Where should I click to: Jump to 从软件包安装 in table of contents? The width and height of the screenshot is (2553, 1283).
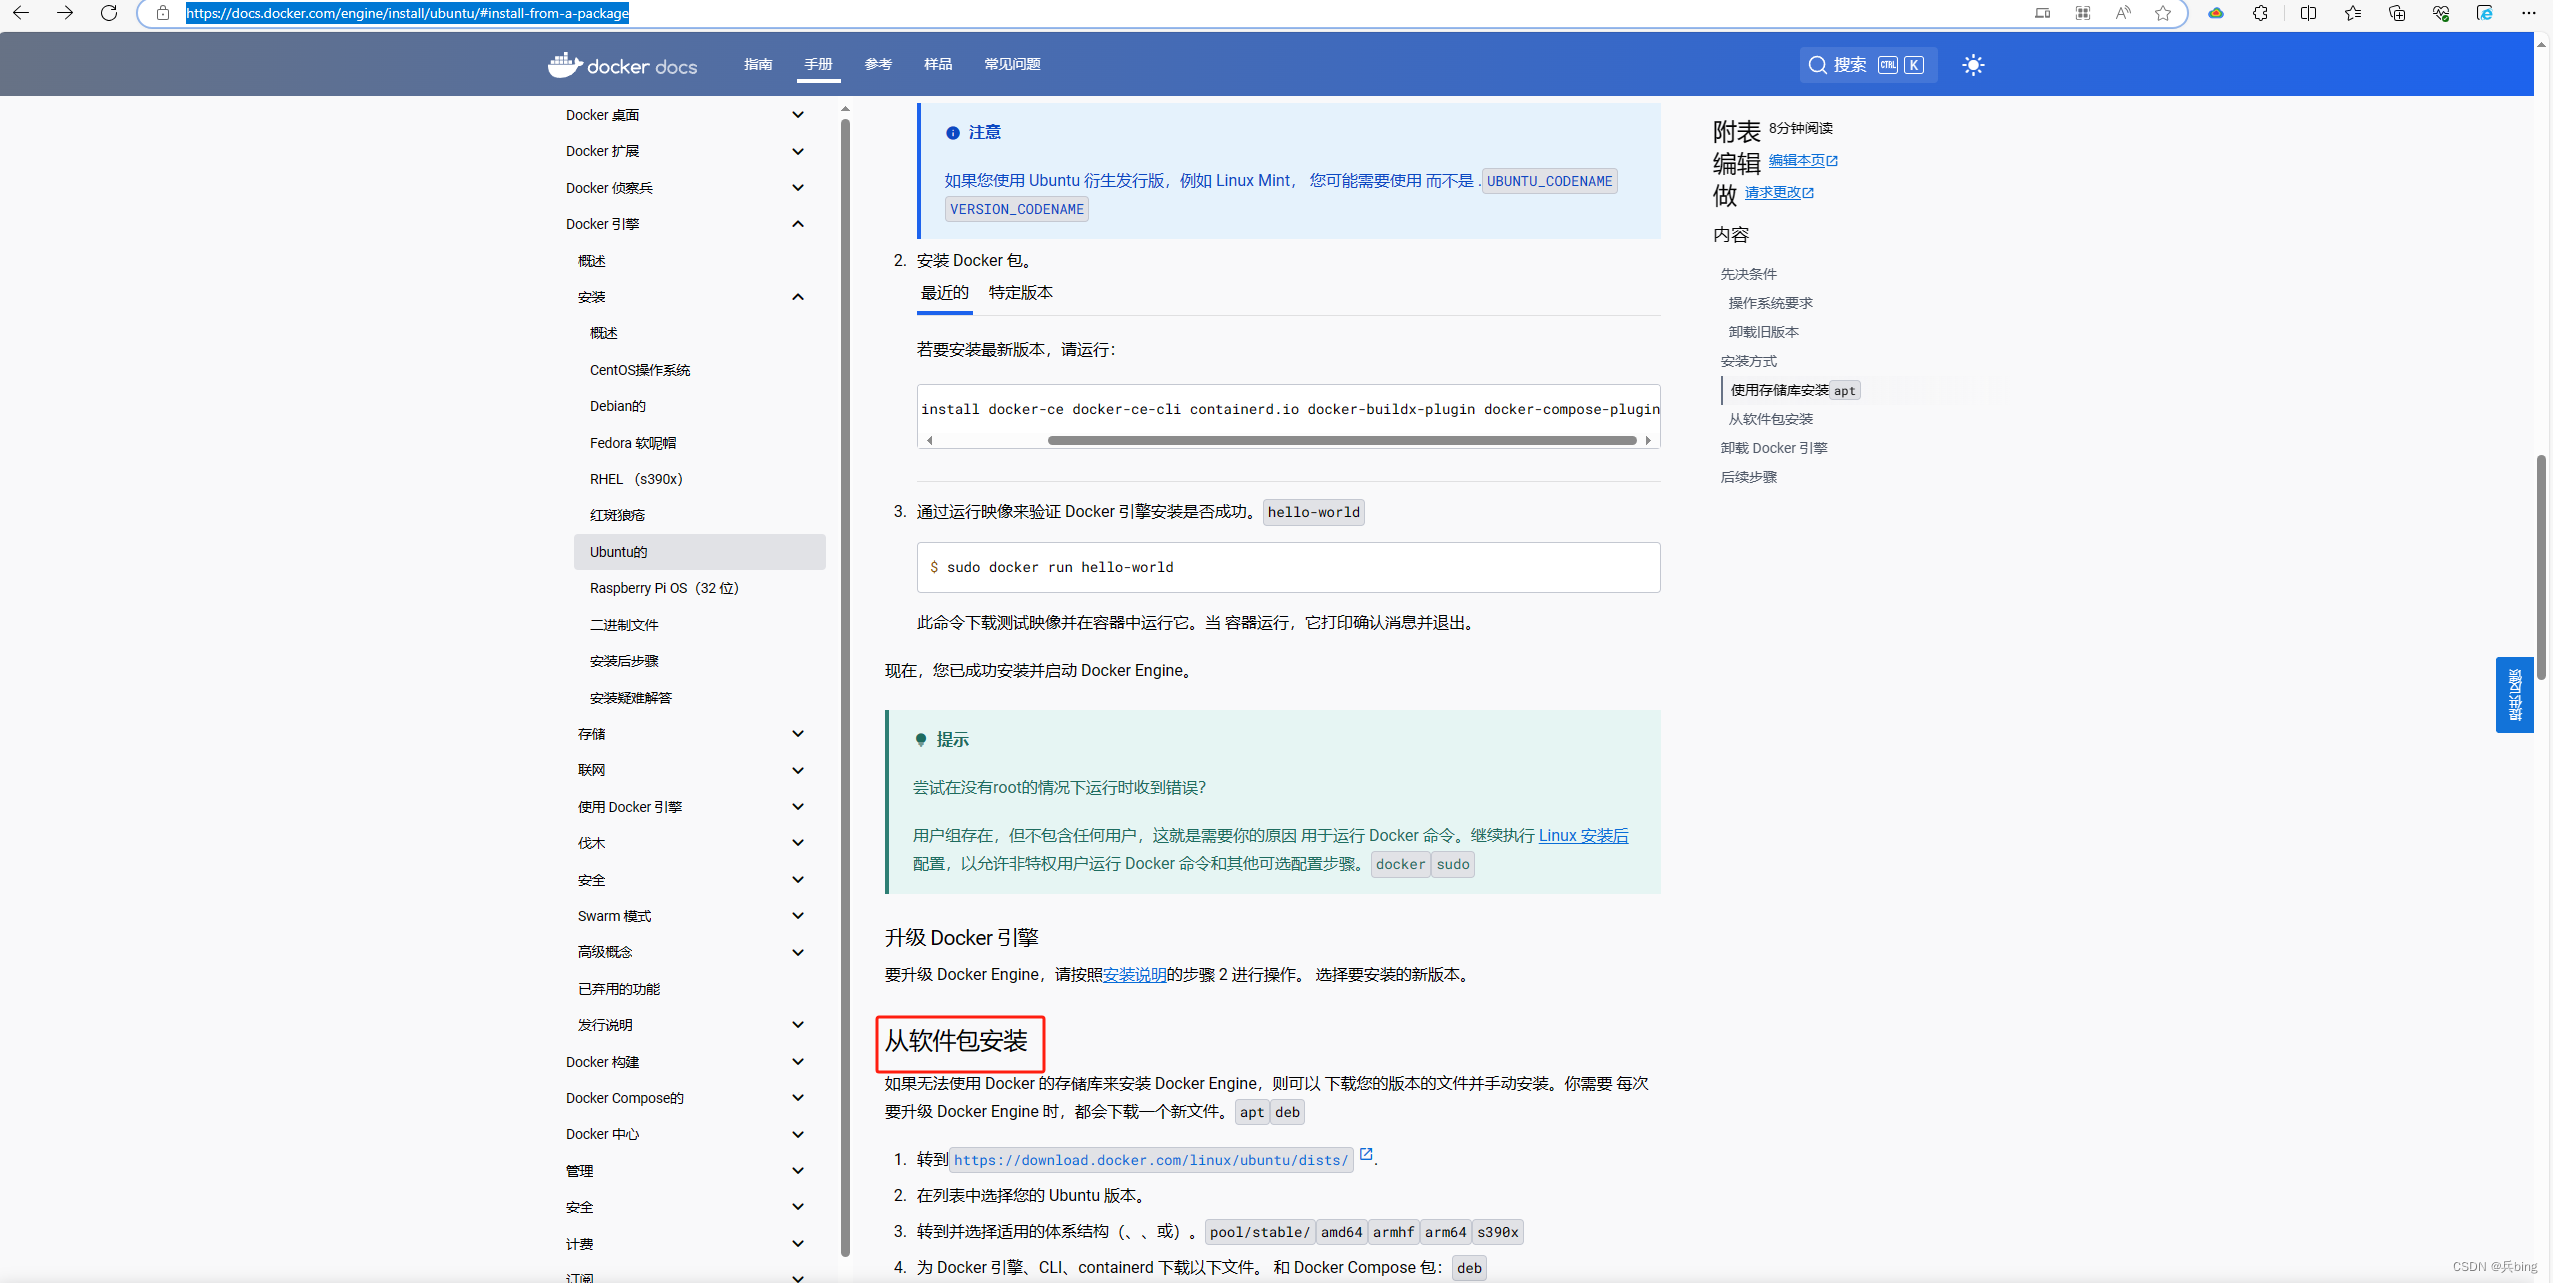pos(1770,419)
